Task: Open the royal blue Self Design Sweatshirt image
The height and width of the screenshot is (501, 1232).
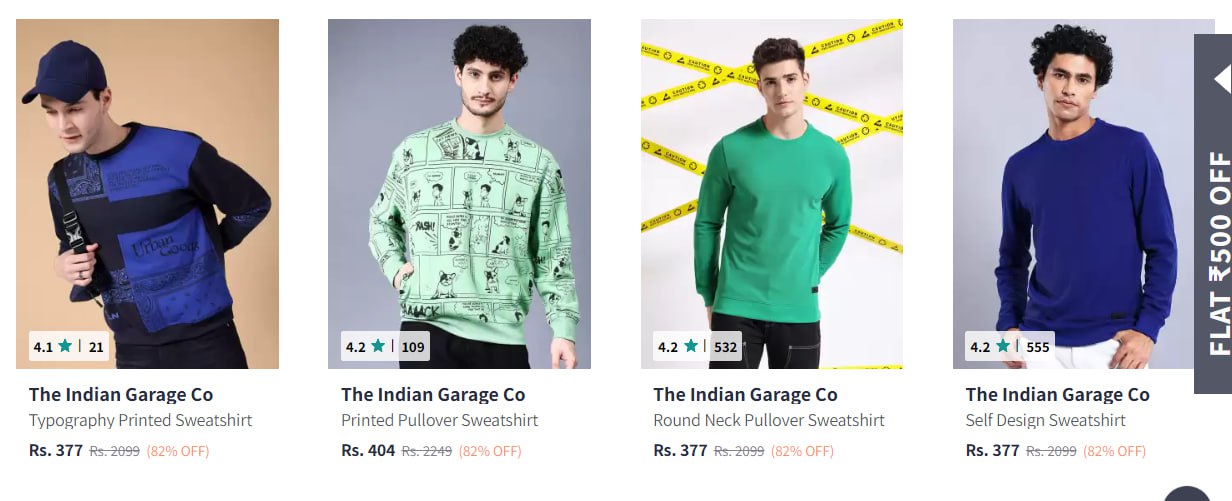Action: pyautogui.click(x=1073, y=194)
